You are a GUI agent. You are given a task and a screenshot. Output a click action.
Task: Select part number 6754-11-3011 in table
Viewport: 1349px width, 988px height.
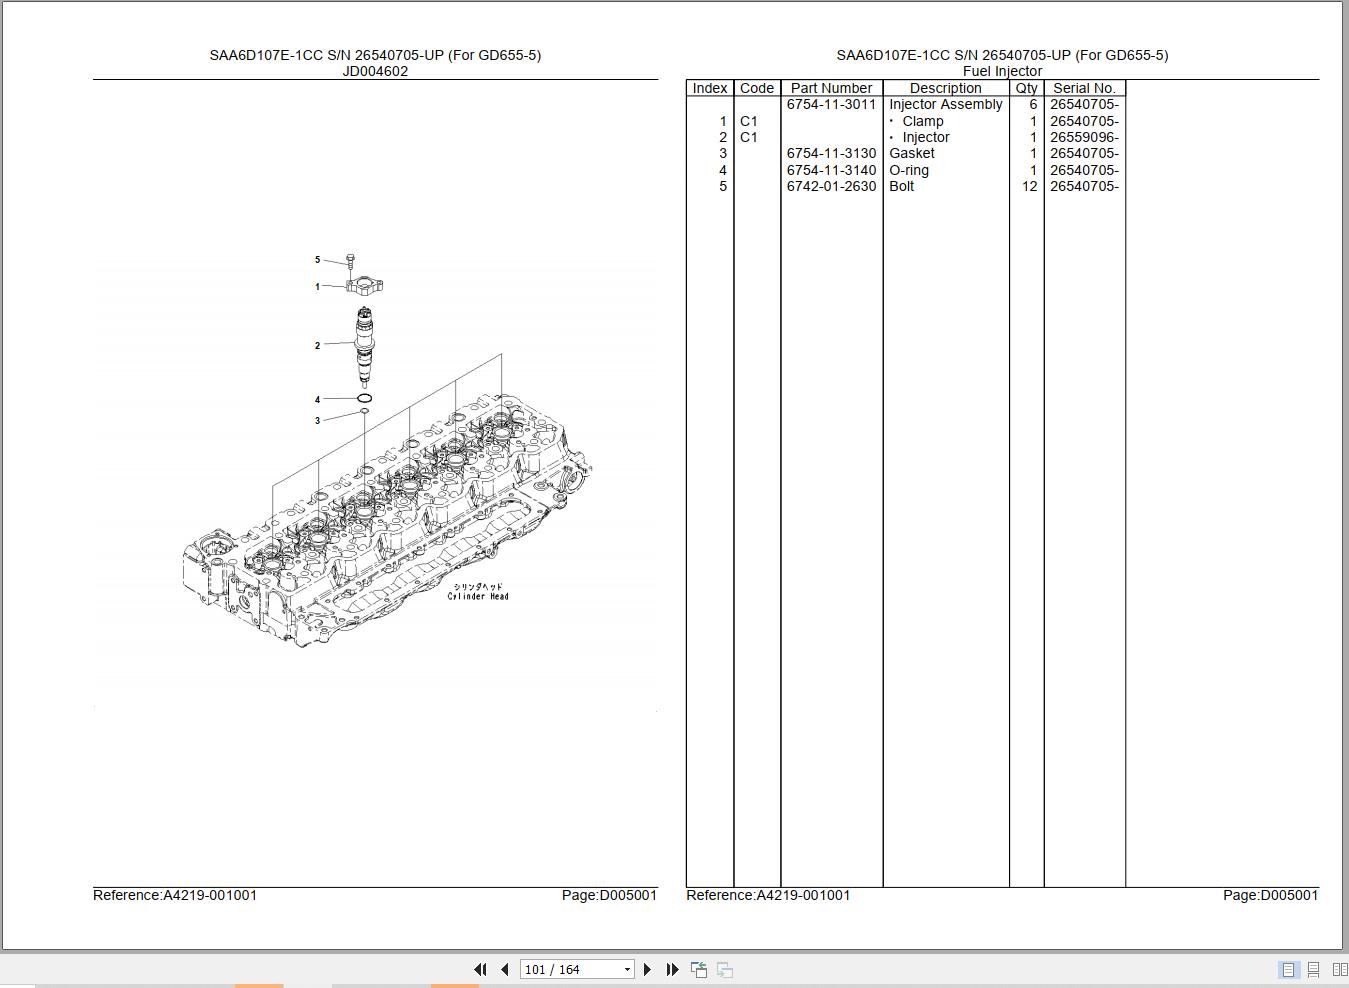click(x=831, y=104)
